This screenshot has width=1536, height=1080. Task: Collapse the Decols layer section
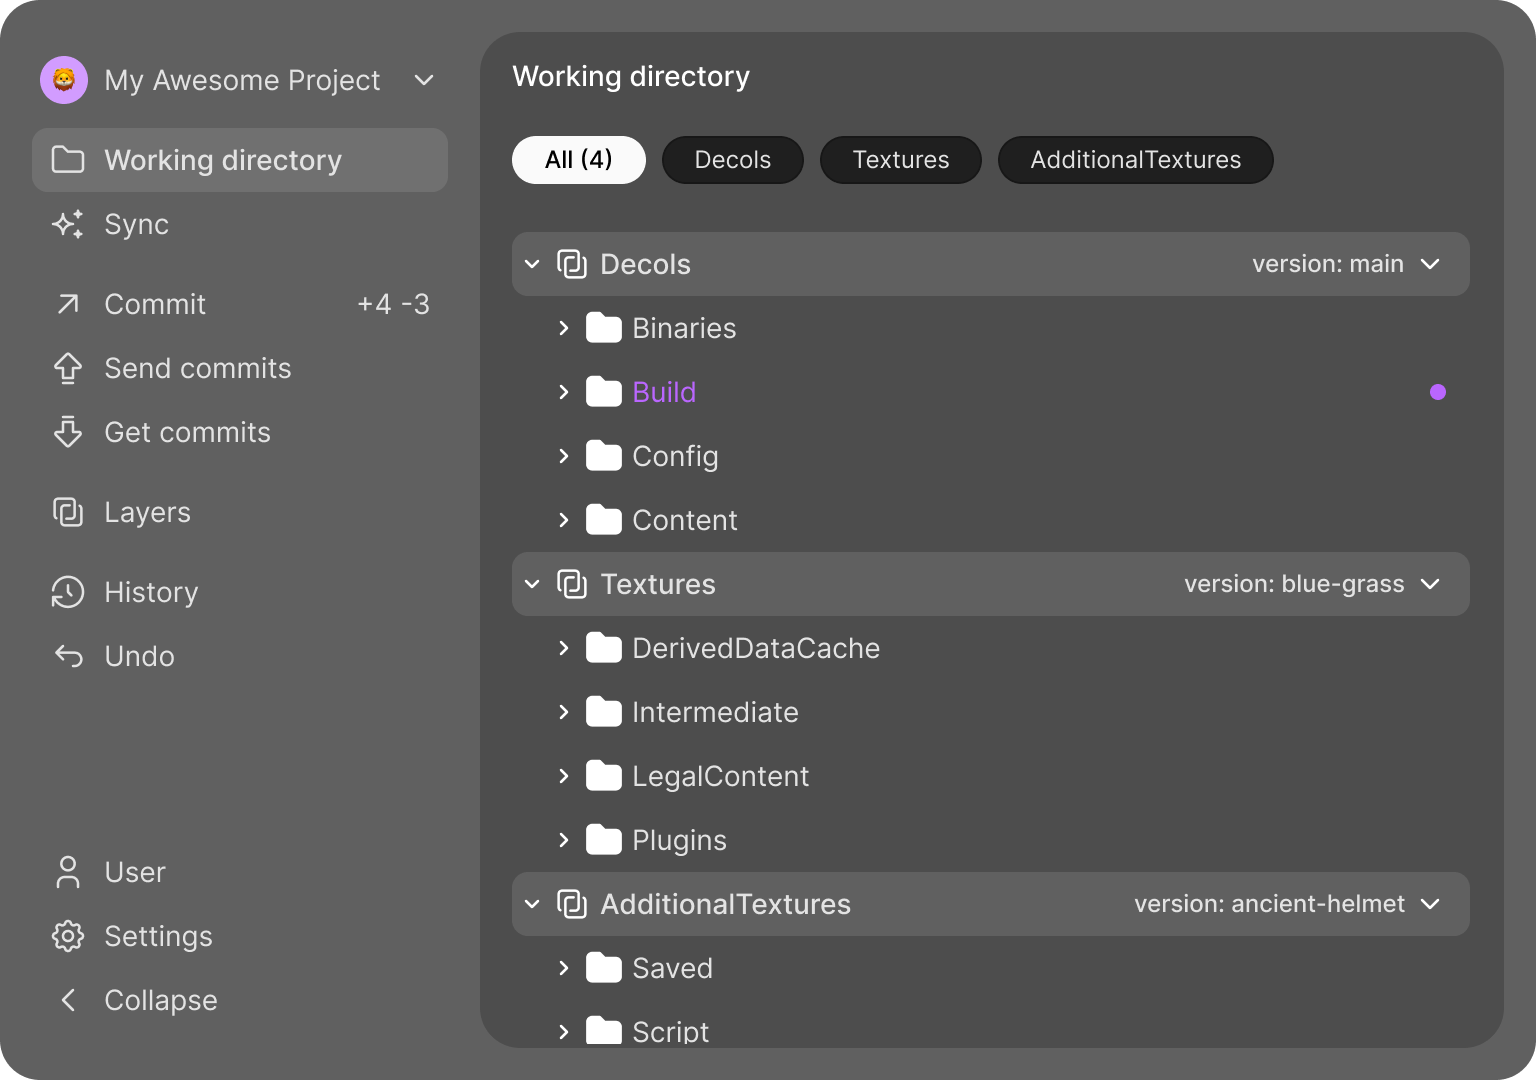(532, 264)
